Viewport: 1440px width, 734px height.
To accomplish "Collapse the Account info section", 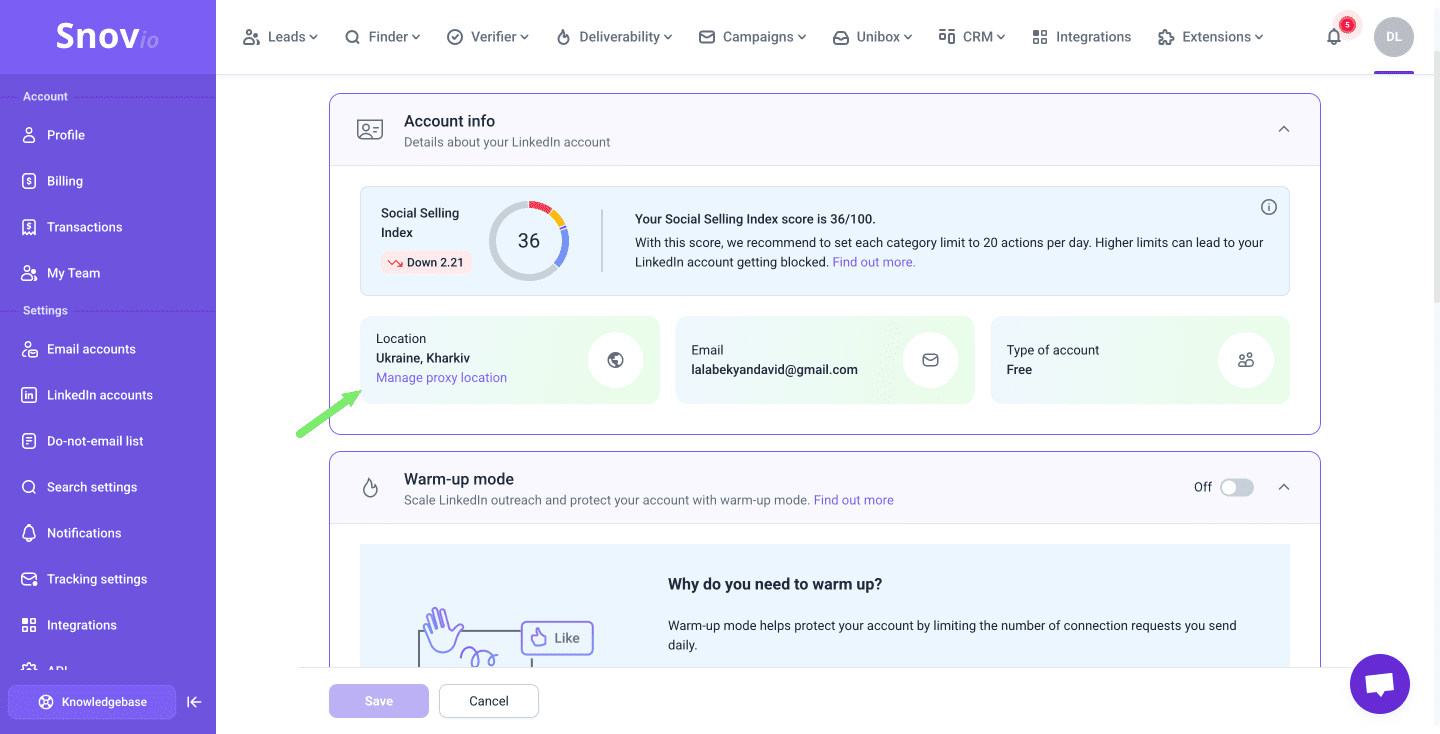I will tap(1284, 129).
